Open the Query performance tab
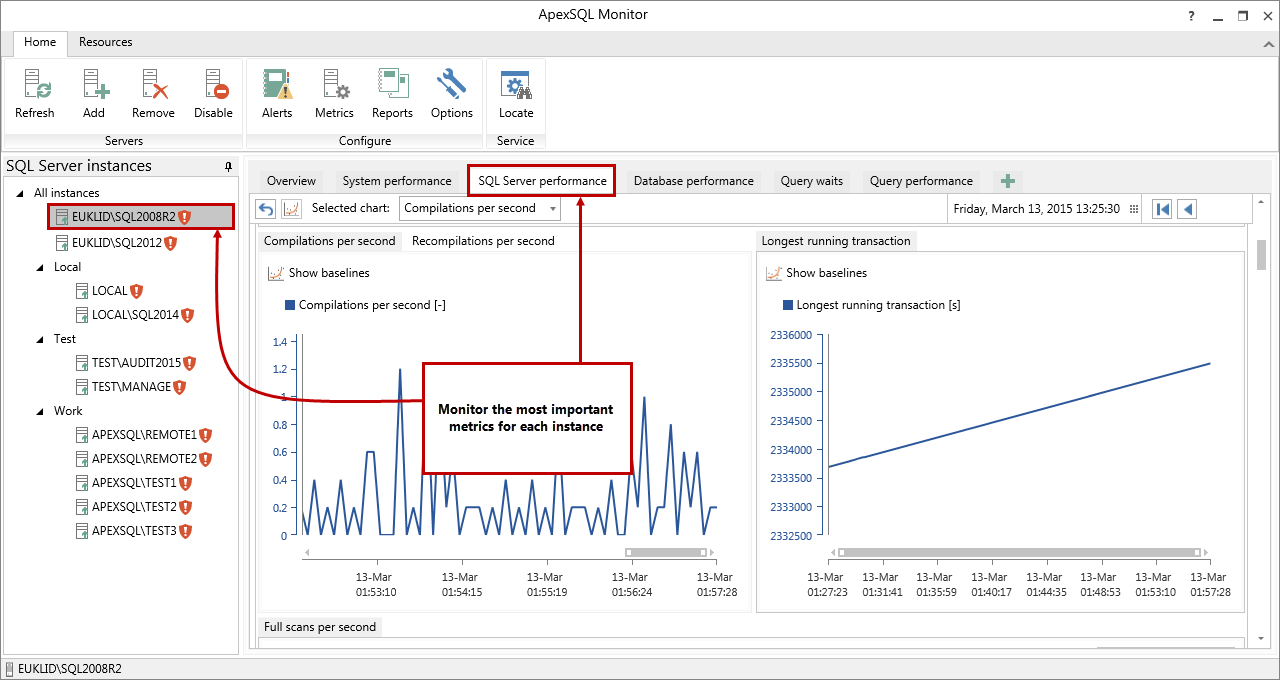The image size is (1280, 680). point(921,181)
